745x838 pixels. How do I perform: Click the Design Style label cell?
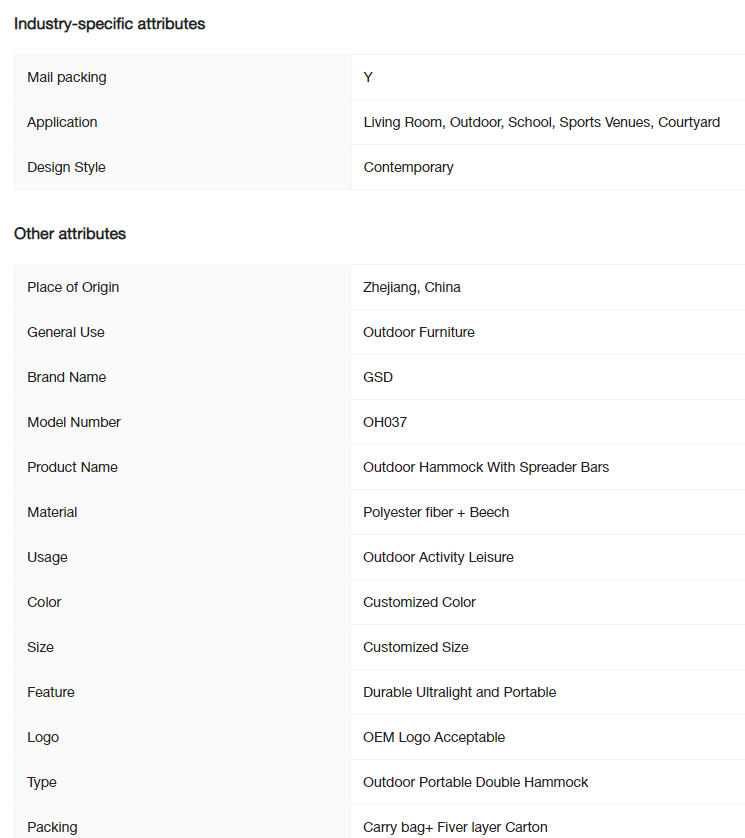183,167
